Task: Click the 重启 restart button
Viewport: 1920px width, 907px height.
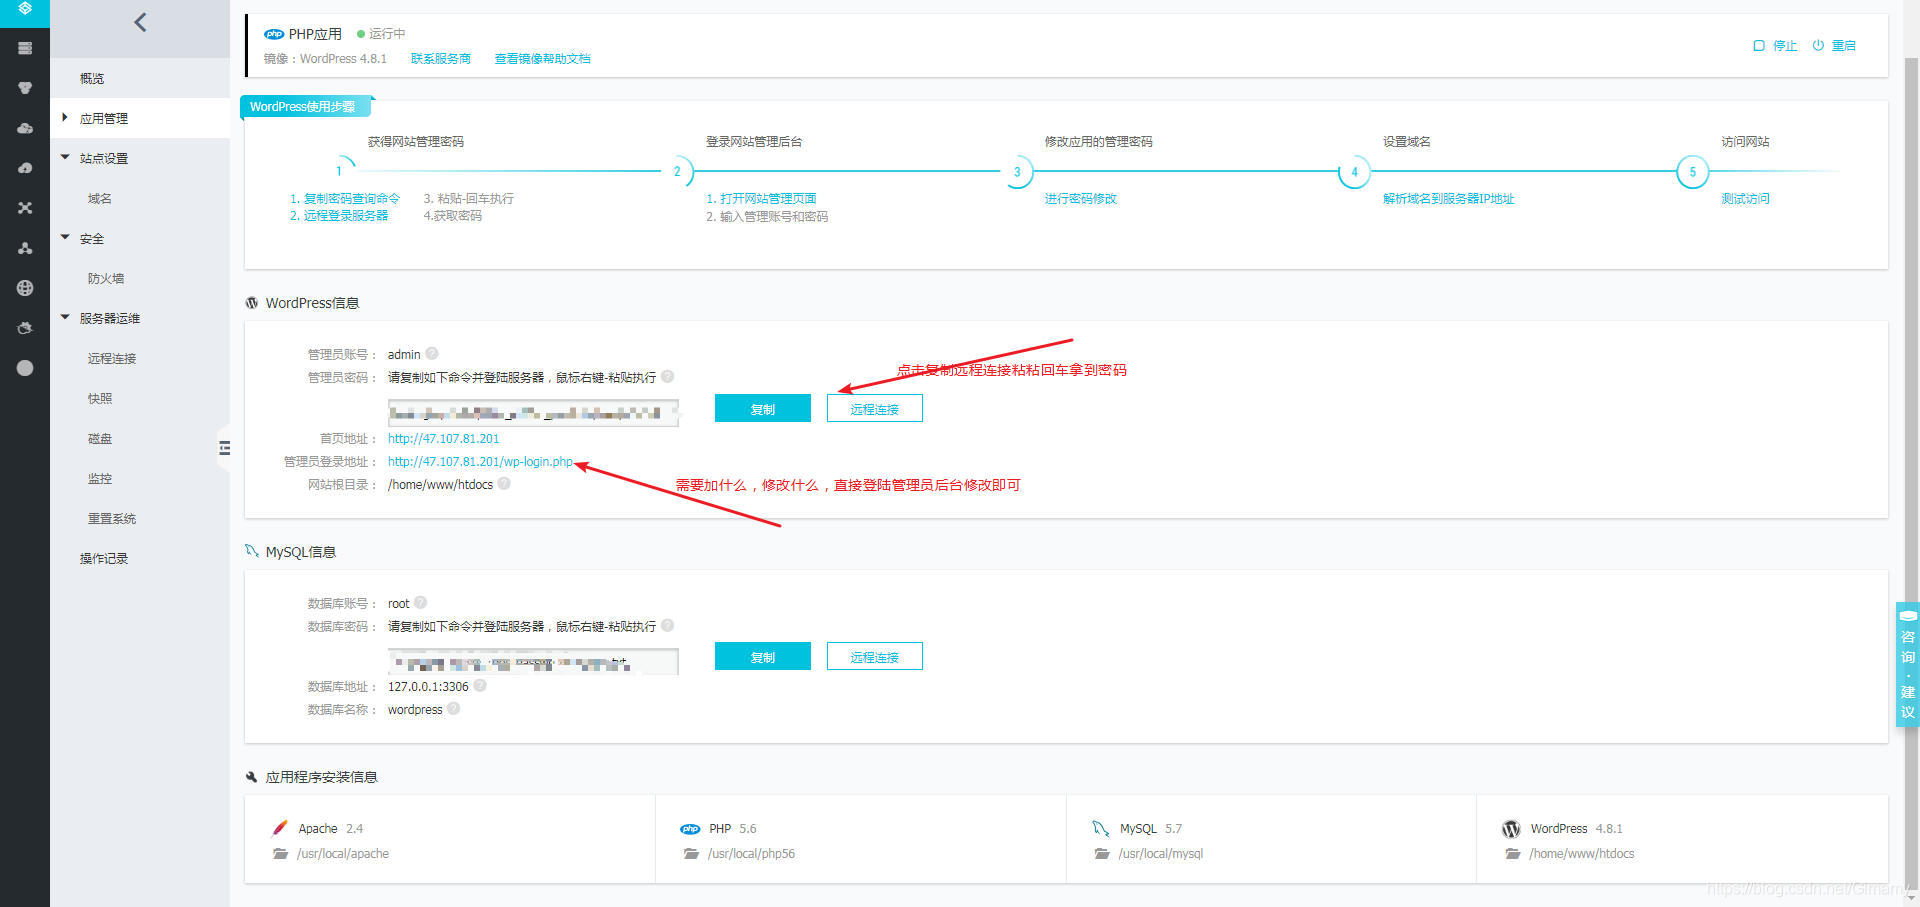Action: tap(1834, 46)
